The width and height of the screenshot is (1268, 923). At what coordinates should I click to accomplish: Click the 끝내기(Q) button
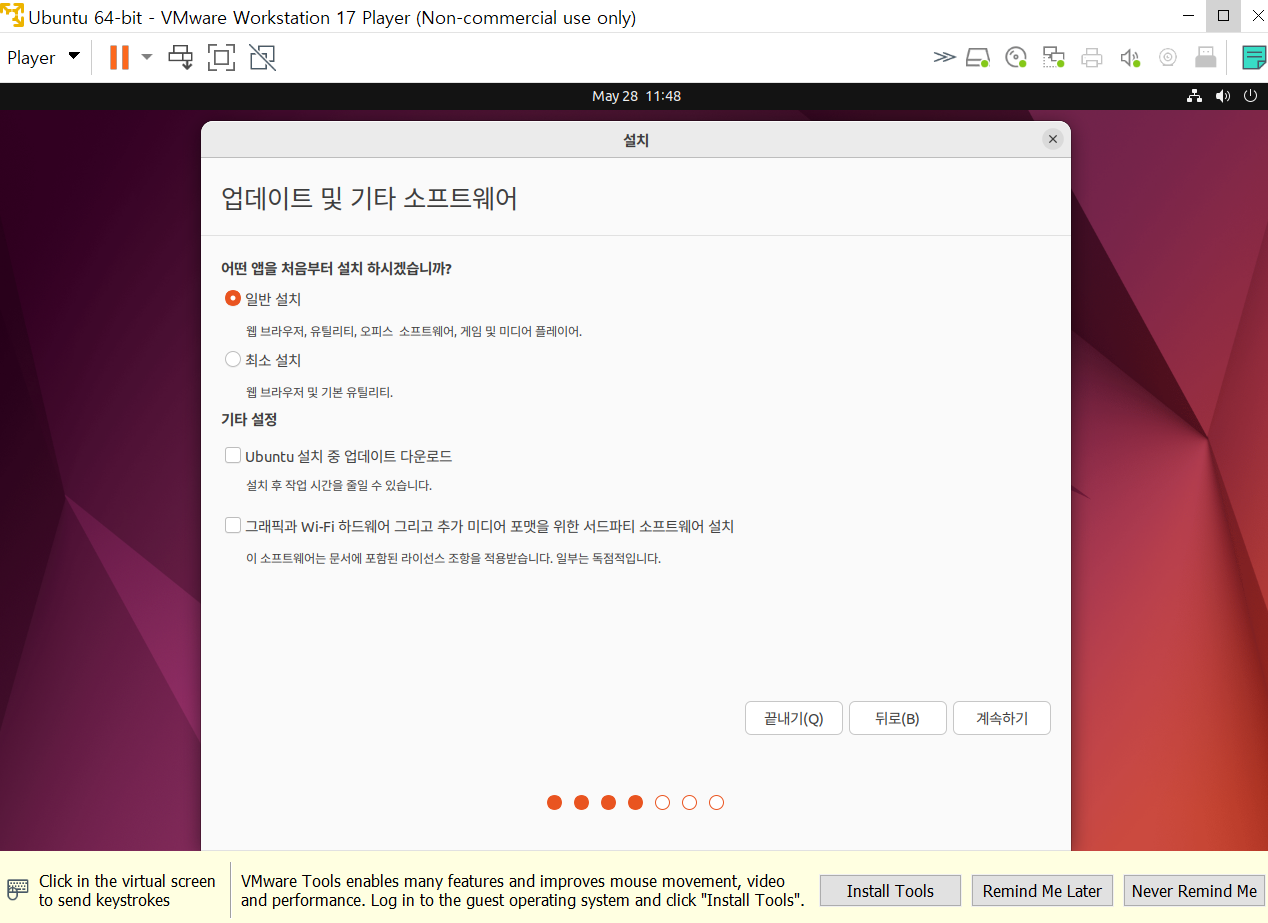[x=794, y=718]
